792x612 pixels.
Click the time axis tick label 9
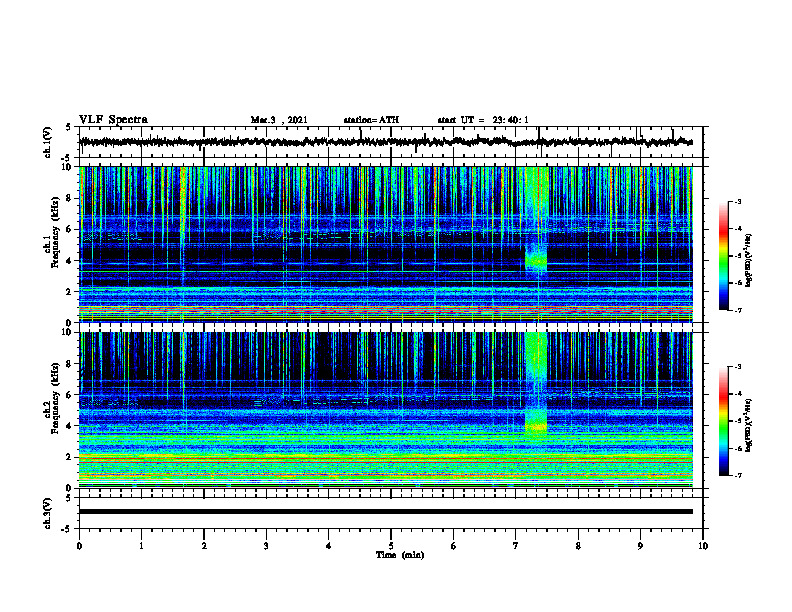pos(640,546)
